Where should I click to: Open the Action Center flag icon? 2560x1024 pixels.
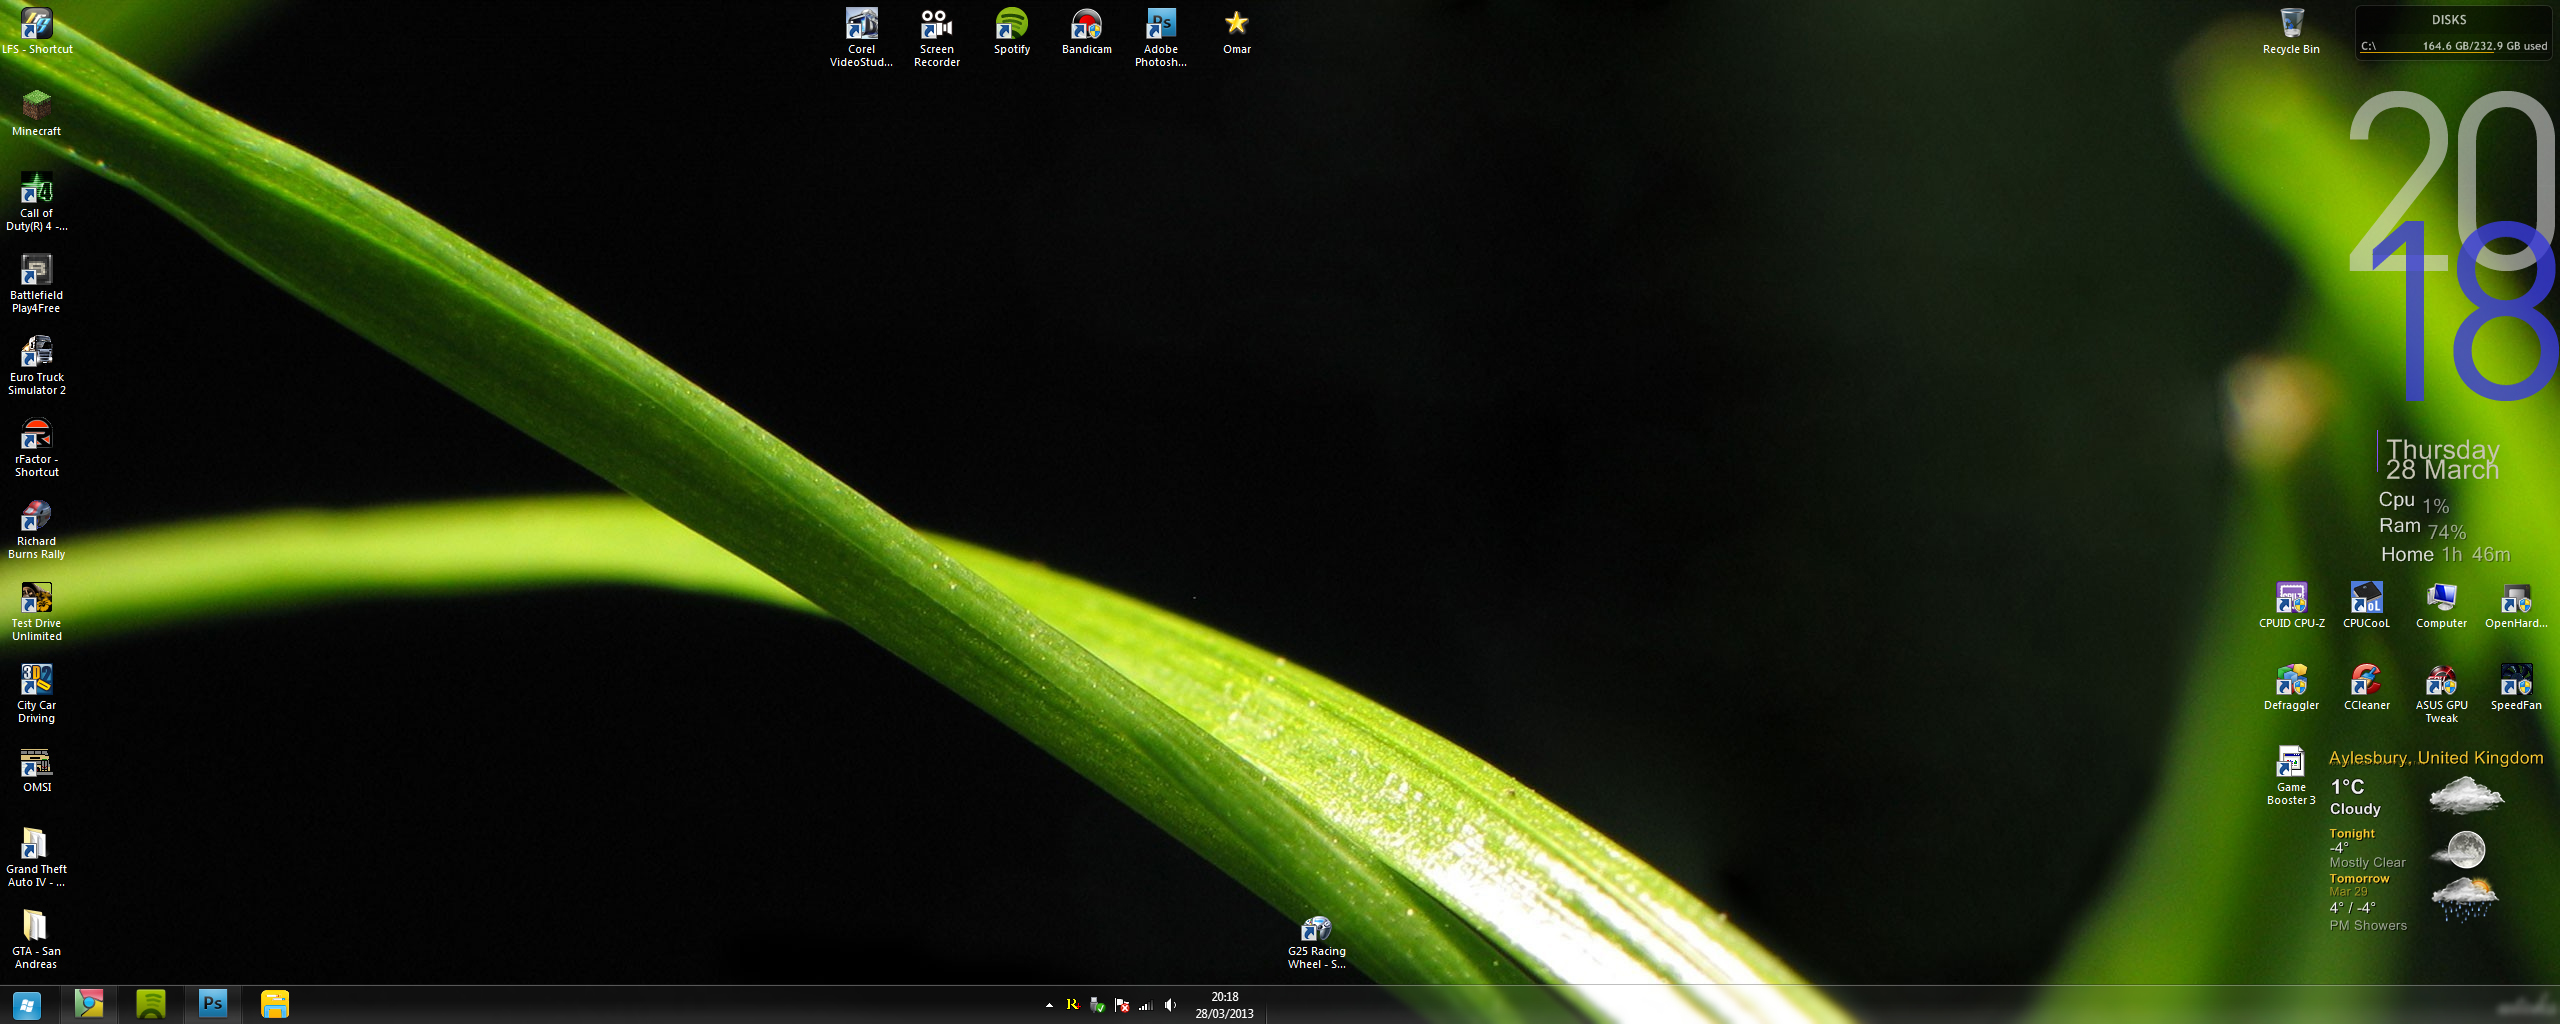click(1122, 1005)
